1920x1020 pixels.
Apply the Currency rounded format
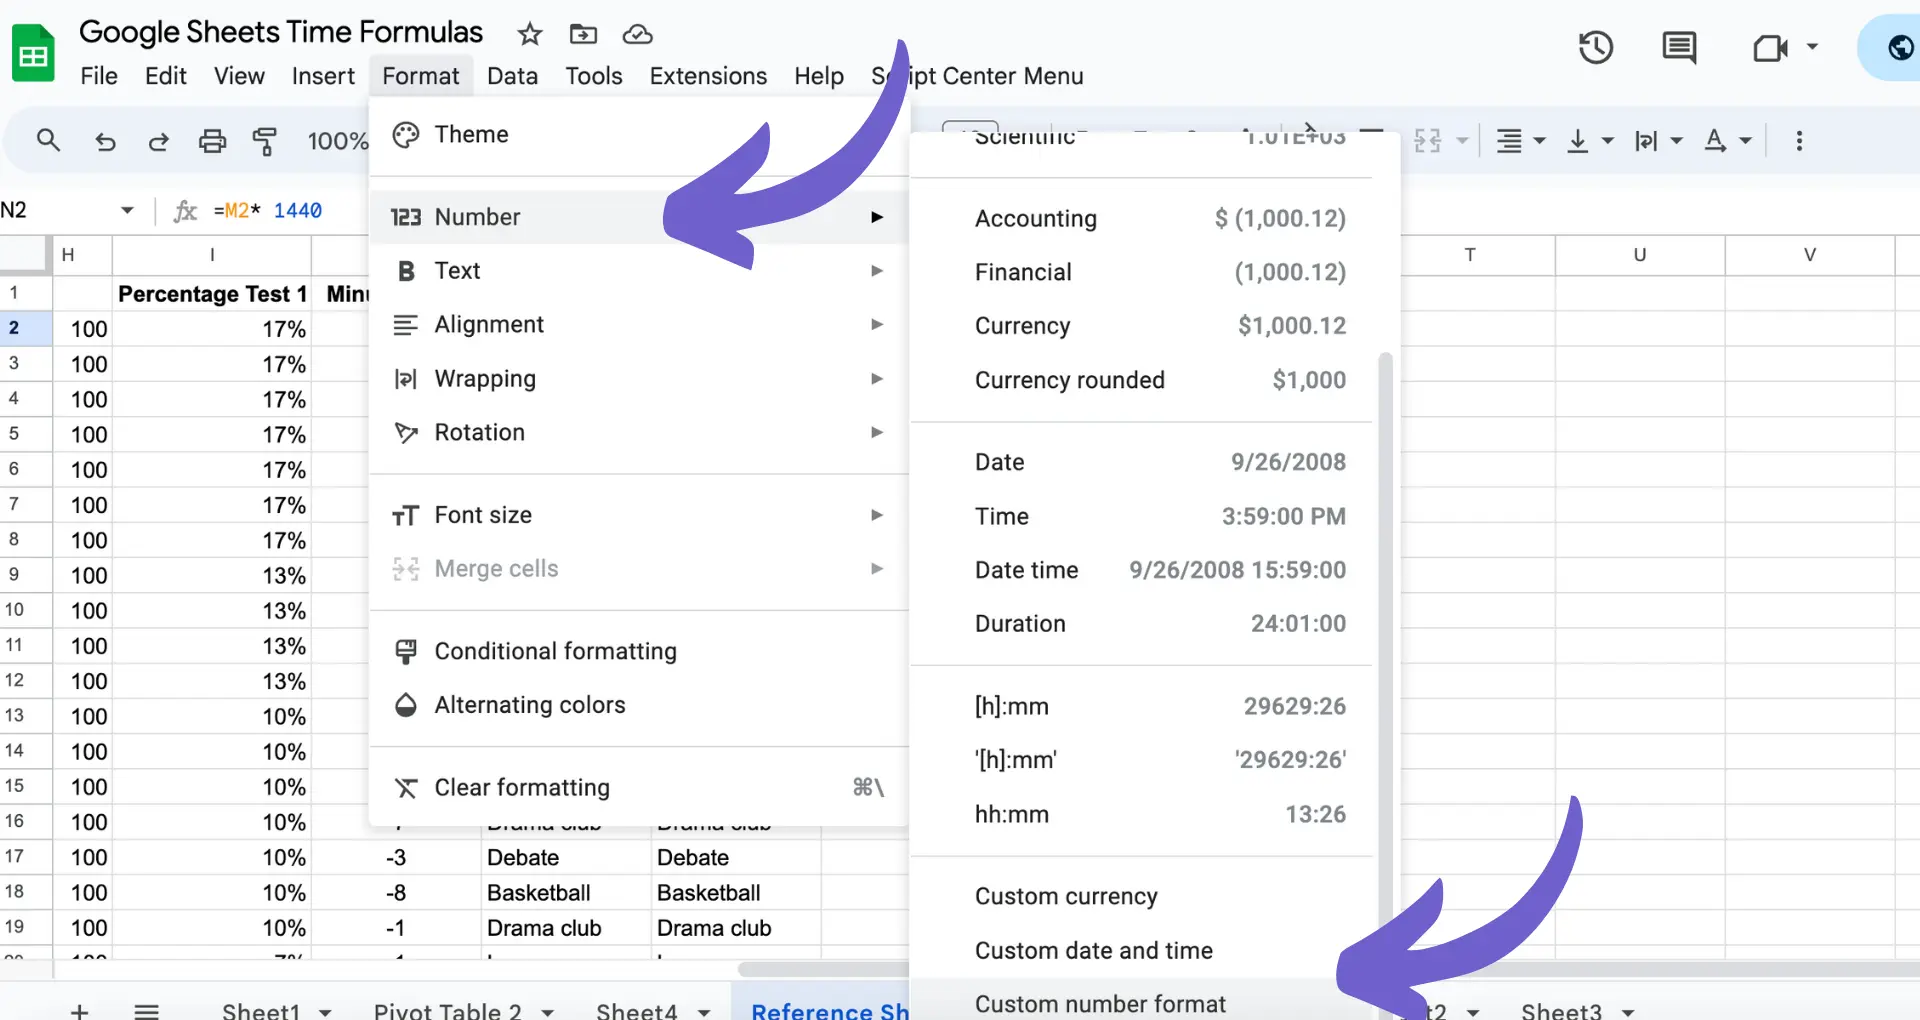click(x=1144, y=380)
